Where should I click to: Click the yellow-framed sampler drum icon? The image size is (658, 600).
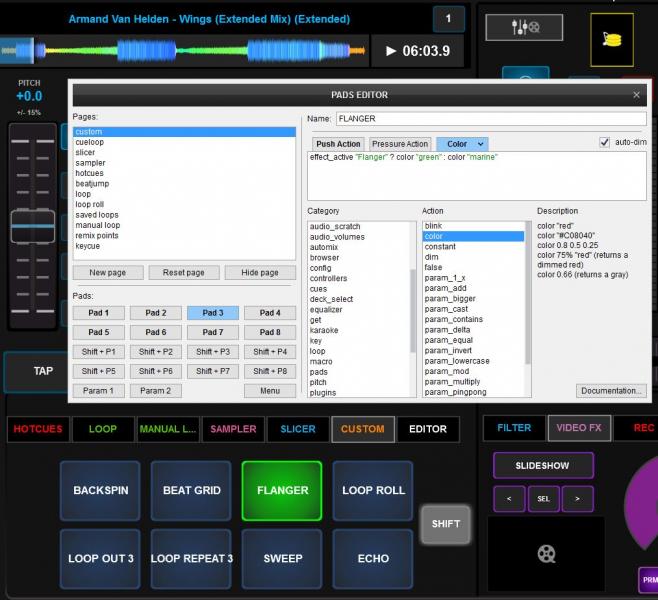coord(612,40)
